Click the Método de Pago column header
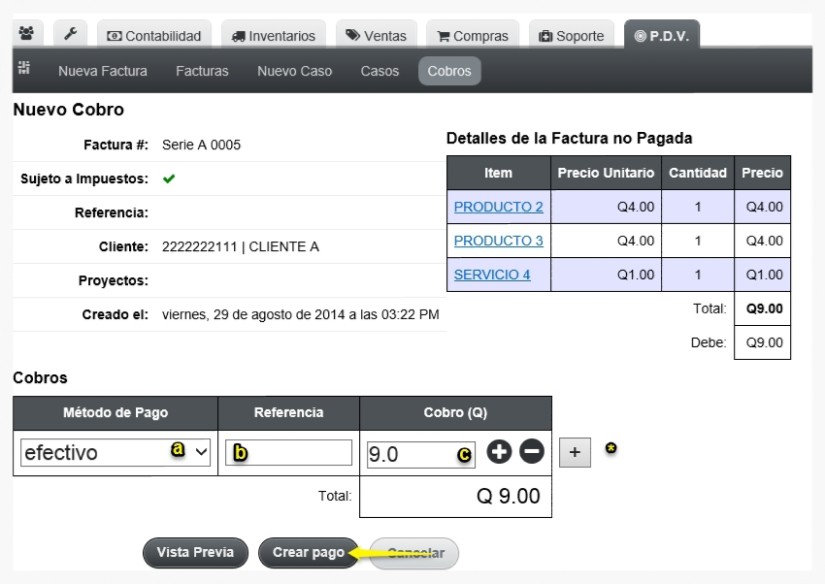Screen dimensions: 825x584 click(115, 412)
